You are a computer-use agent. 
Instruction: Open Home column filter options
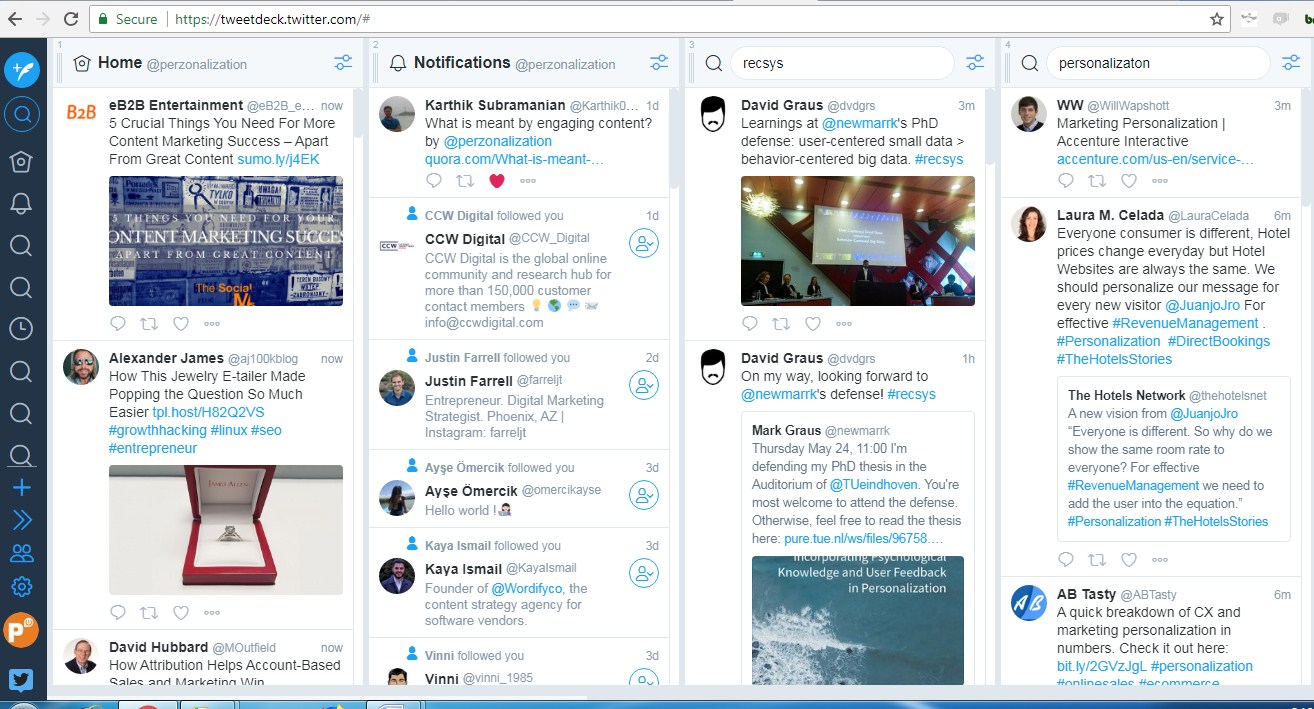coord(343,63)
